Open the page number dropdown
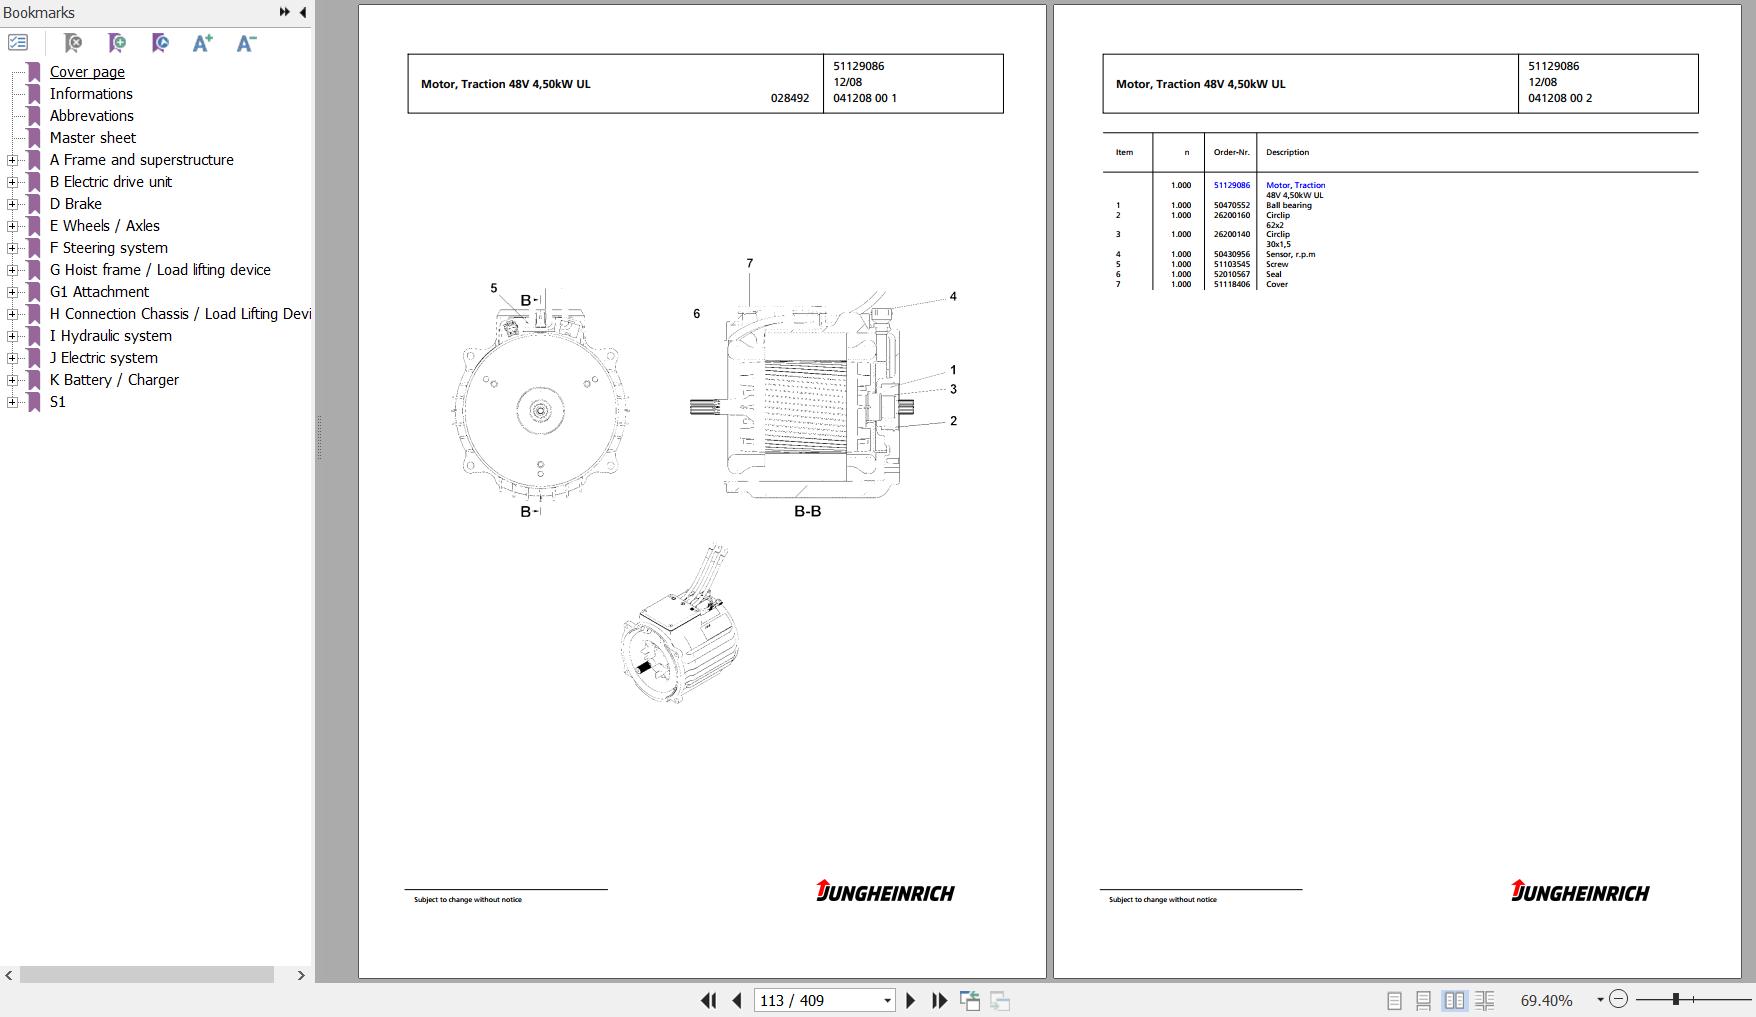The image size is (1756, 1017). tap(887, 1000)
